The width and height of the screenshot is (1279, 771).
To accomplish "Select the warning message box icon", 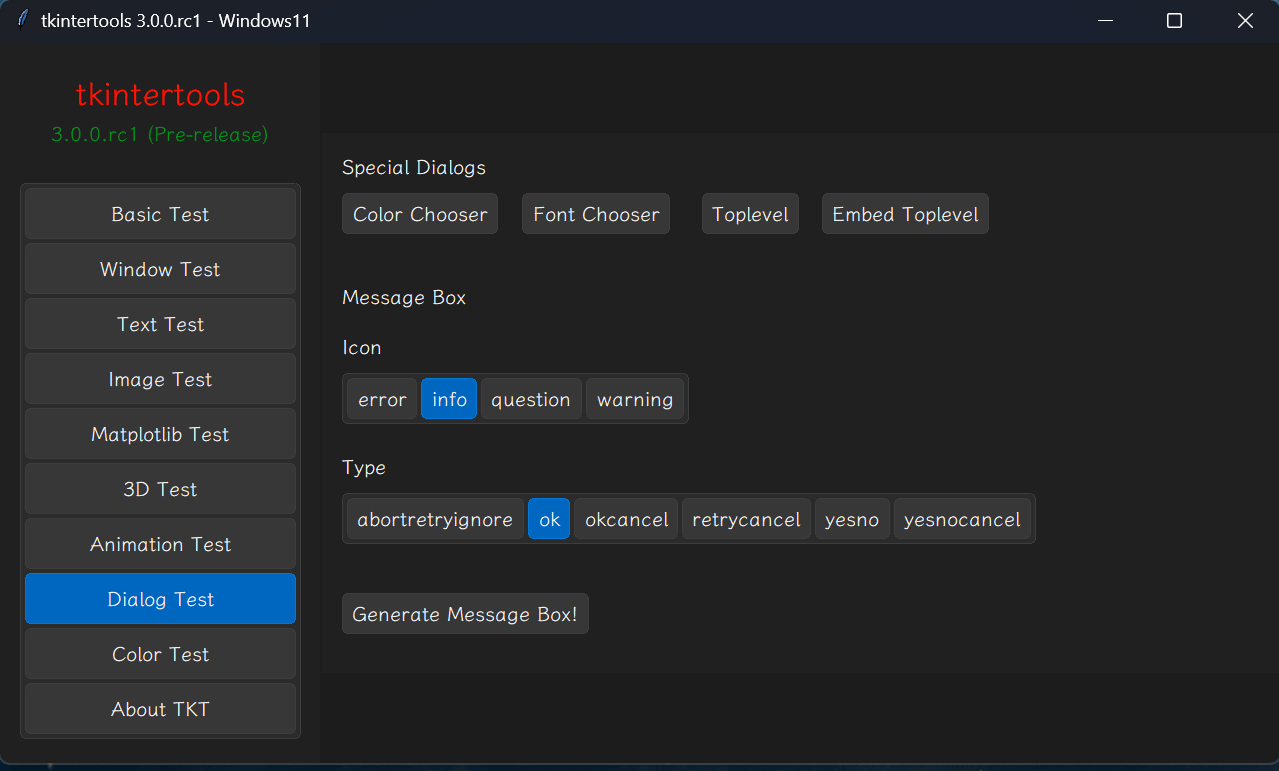I will click(x=635, y=398).
